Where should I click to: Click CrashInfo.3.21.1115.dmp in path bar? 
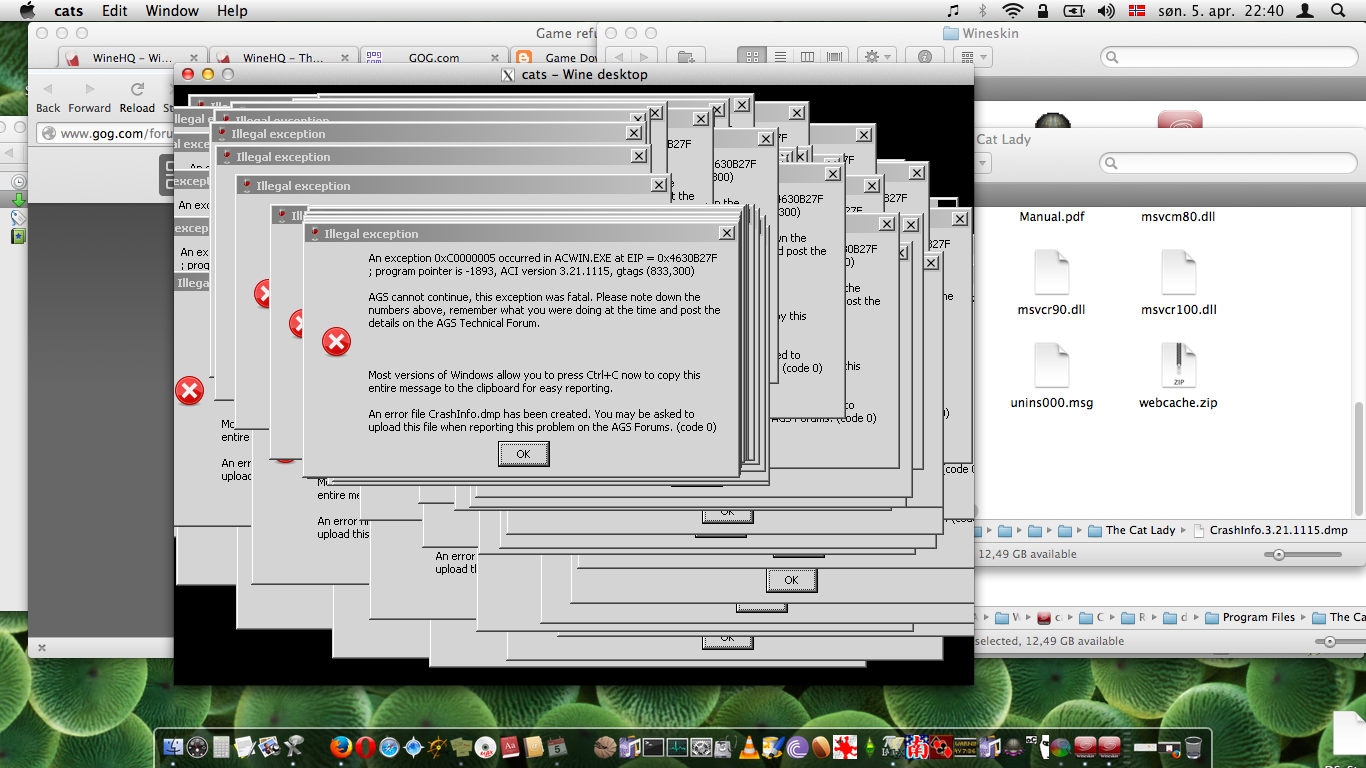pos(1270,530)
